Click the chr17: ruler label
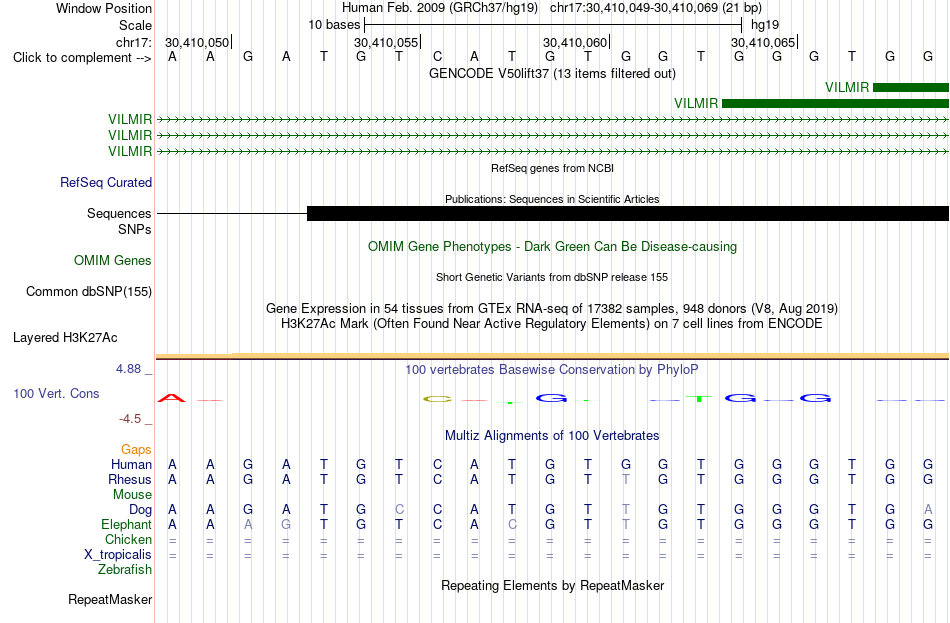Viewport: 950px width, 623px height. (x=133, y=42)
